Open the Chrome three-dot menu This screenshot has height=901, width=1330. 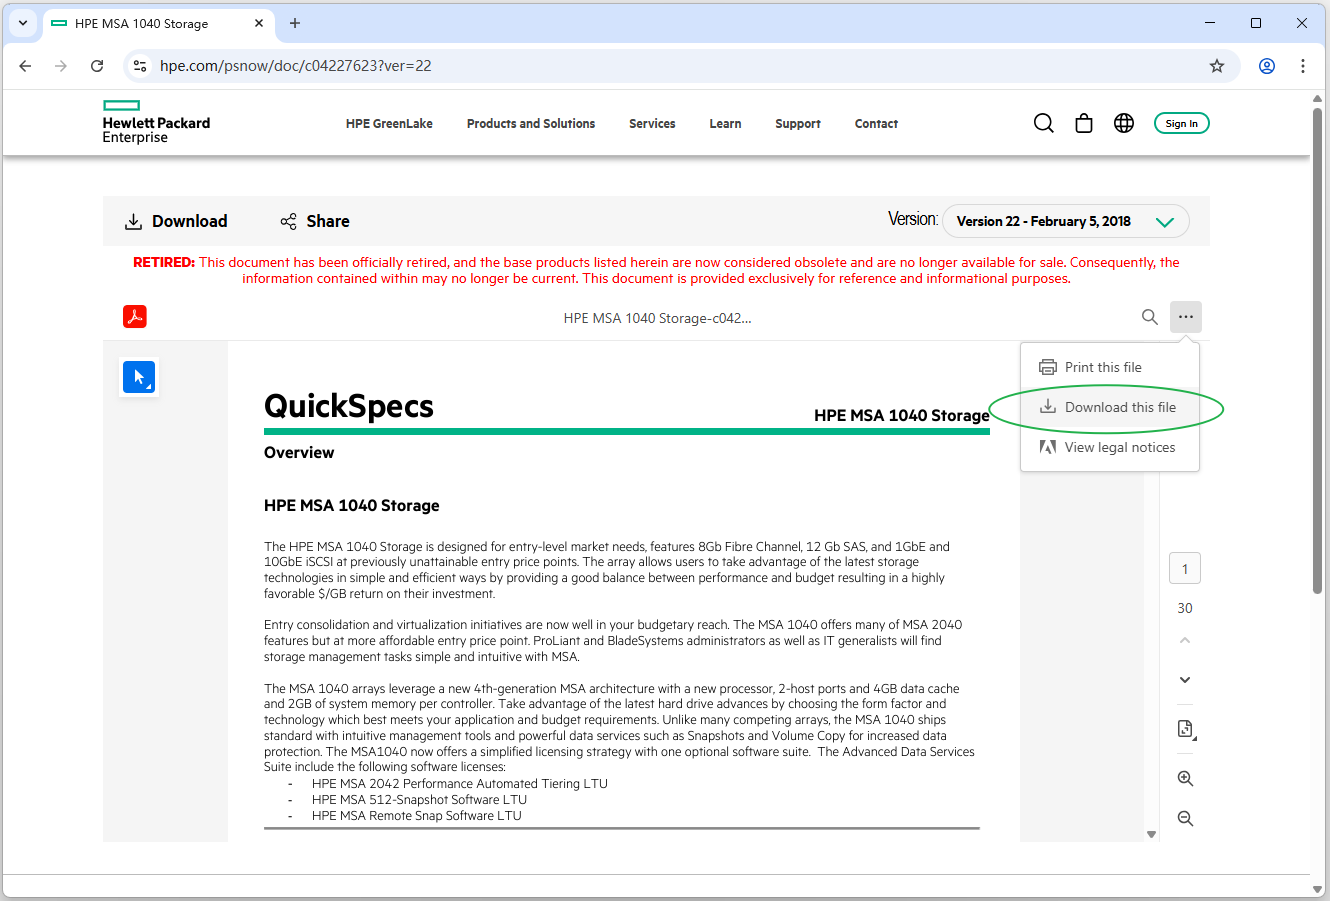[1302, 66]
